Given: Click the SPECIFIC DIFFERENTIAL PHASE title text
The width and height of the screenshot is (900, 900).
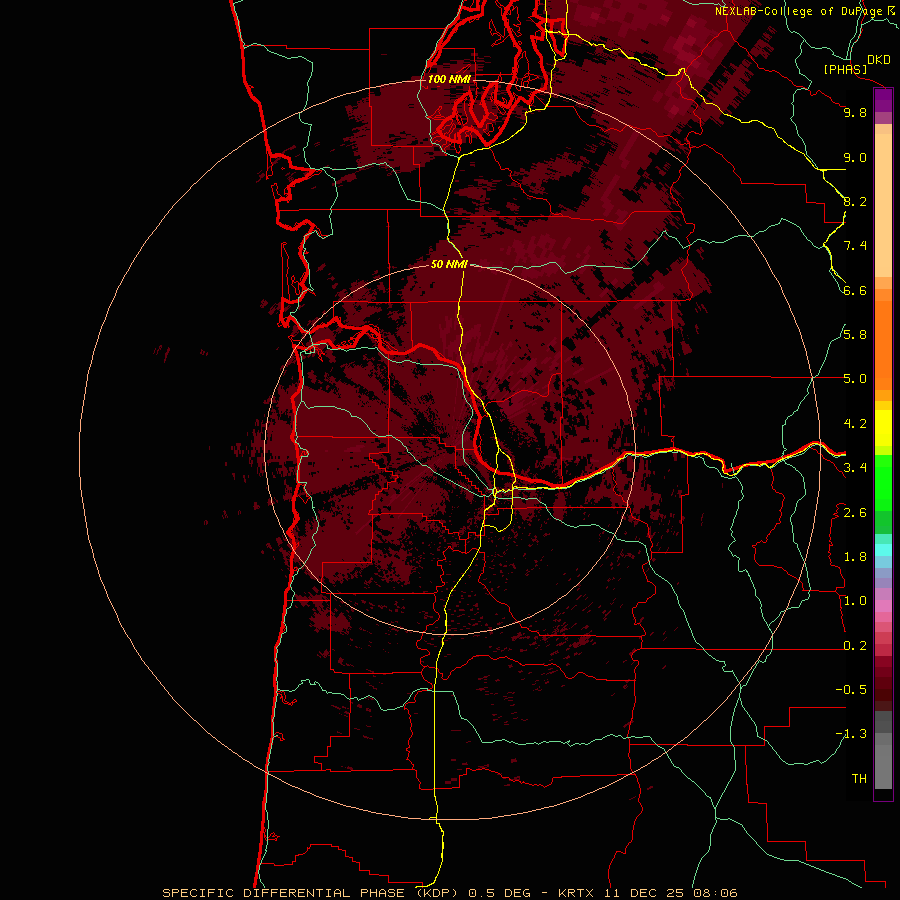Looking at the screenshot, I should coord(286,893).
